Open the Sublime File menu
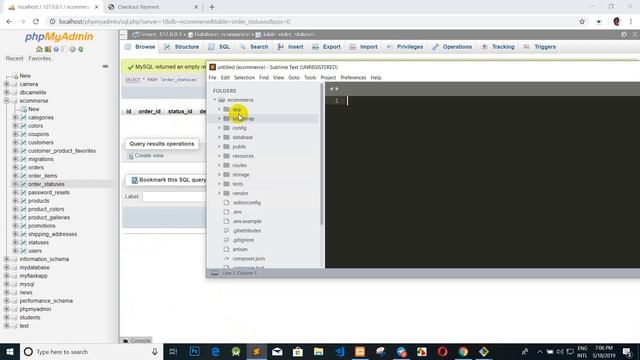This screenshot has width=640, height=360. click(x=212, y=78)
